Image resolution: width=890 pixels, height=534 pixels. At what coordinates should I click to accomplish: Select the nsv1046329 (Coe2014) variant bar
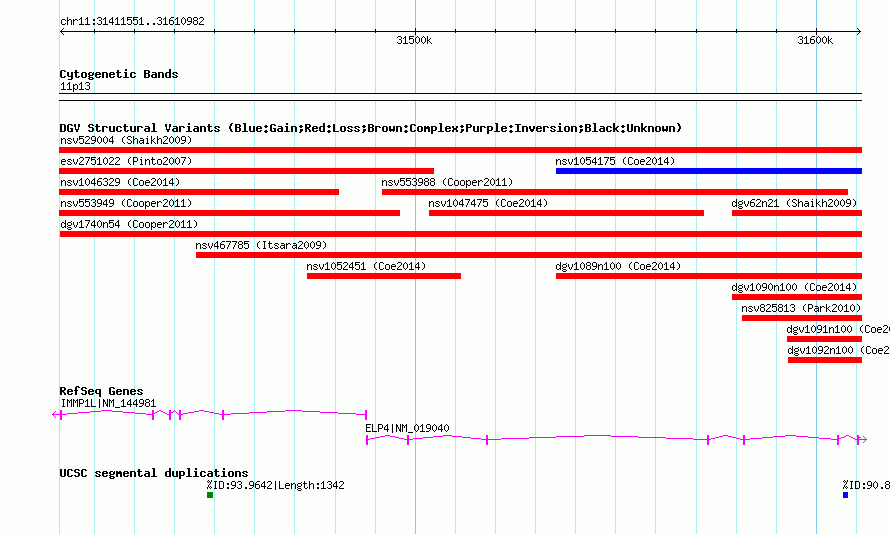199,192
